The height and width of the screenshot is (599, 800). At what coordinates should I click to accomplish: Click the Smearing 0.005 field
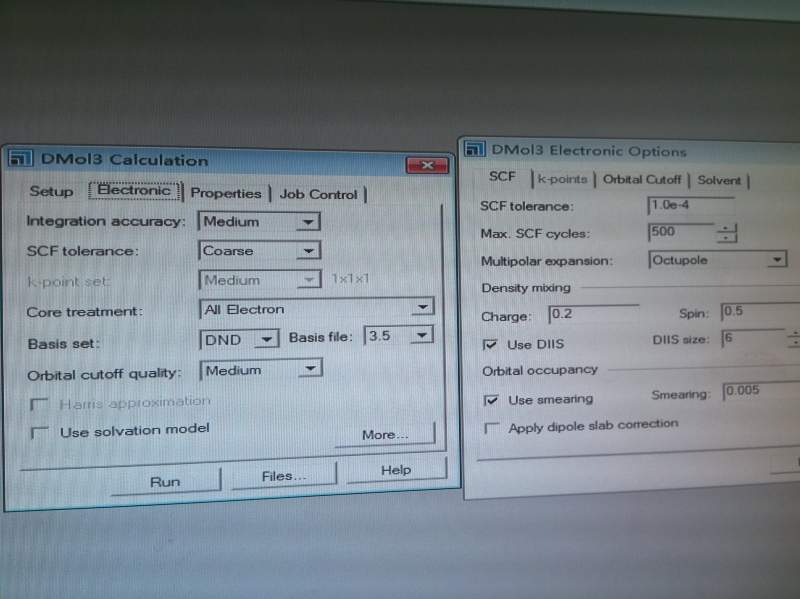[761, 391]
